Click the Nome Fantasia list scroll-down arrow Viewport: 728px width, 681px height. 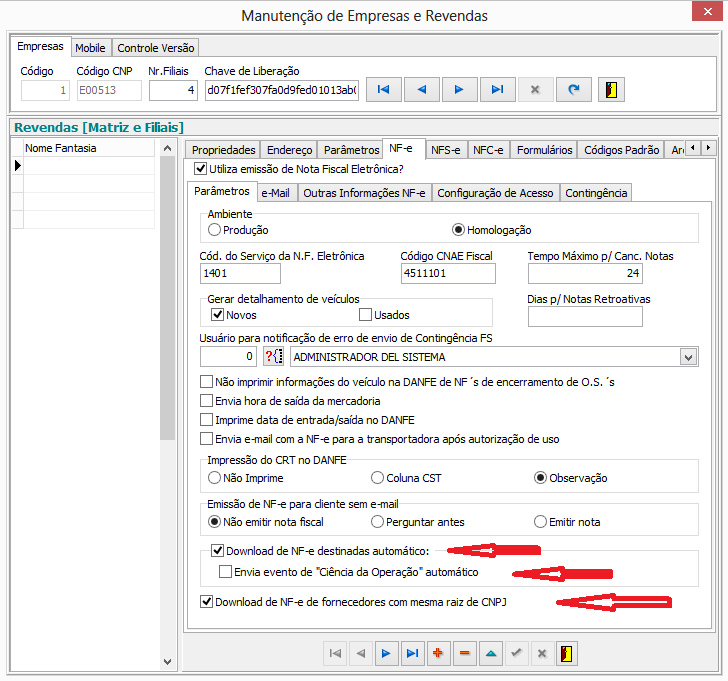pyautogui.click(x=168, y=661)
